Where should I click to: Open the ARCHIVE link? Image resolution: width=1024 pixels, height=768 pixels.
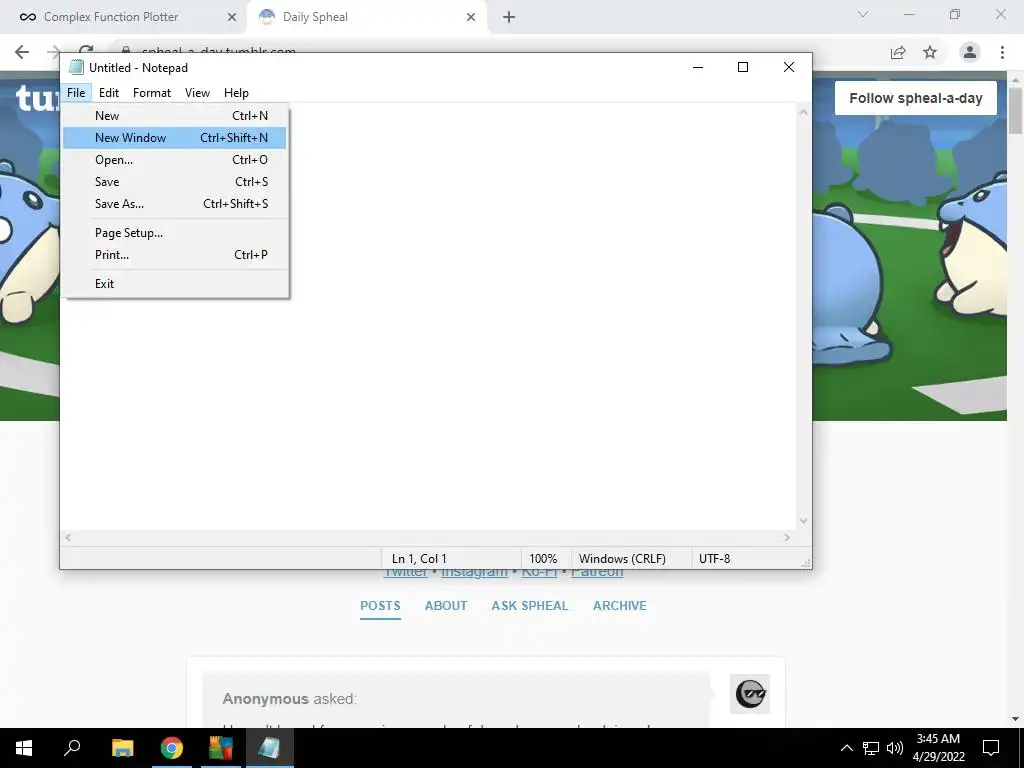coord(620,605)
